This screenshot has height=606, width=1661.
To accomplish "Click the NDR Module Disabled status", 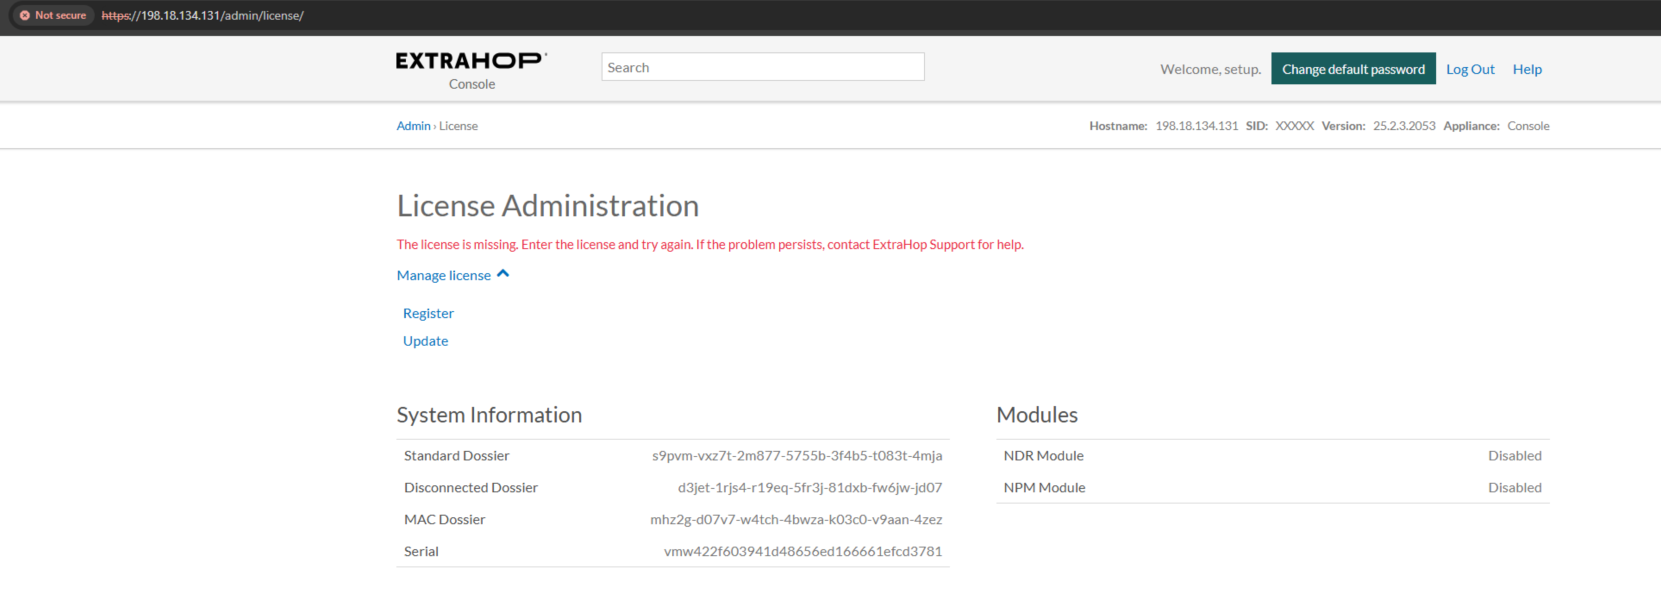I will click(1514, 455).
